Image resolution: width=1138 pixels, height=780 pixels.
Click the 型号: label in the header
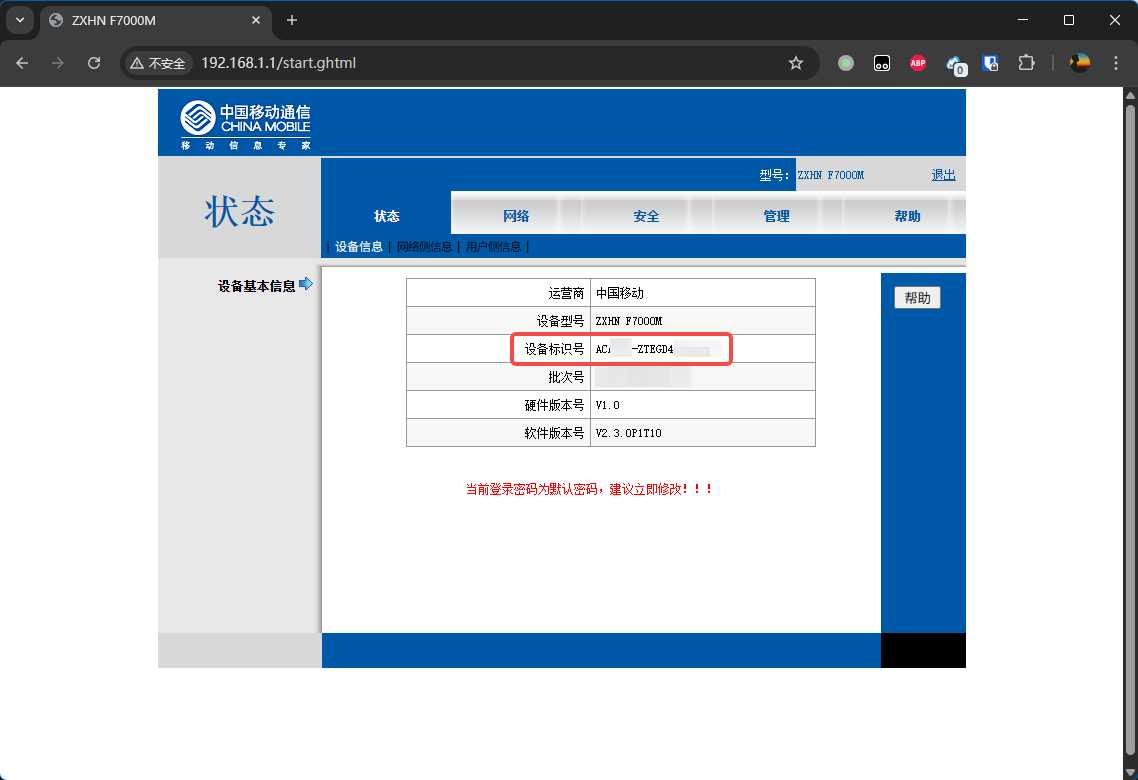[x=774, y=175]
